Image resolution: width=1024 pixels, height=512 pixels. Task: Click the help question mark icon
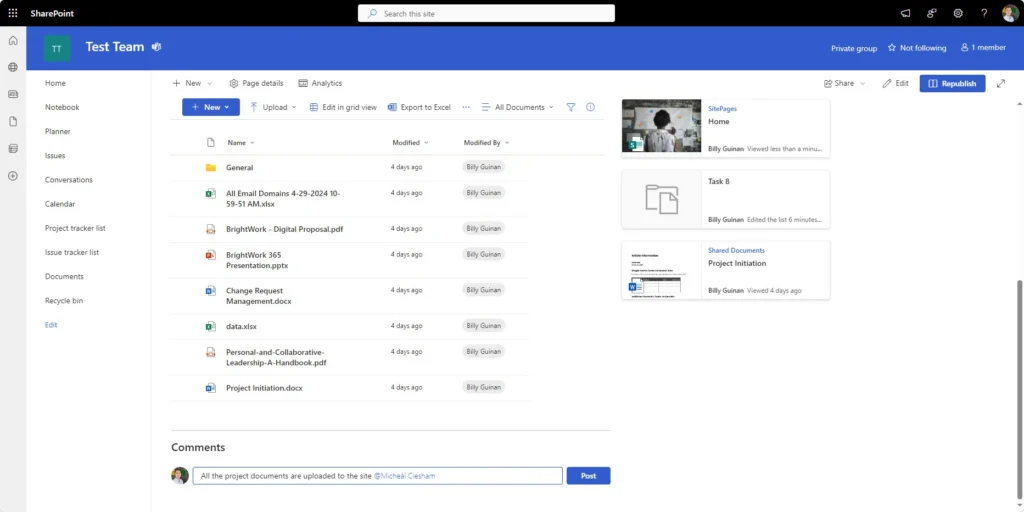point(984,13)
